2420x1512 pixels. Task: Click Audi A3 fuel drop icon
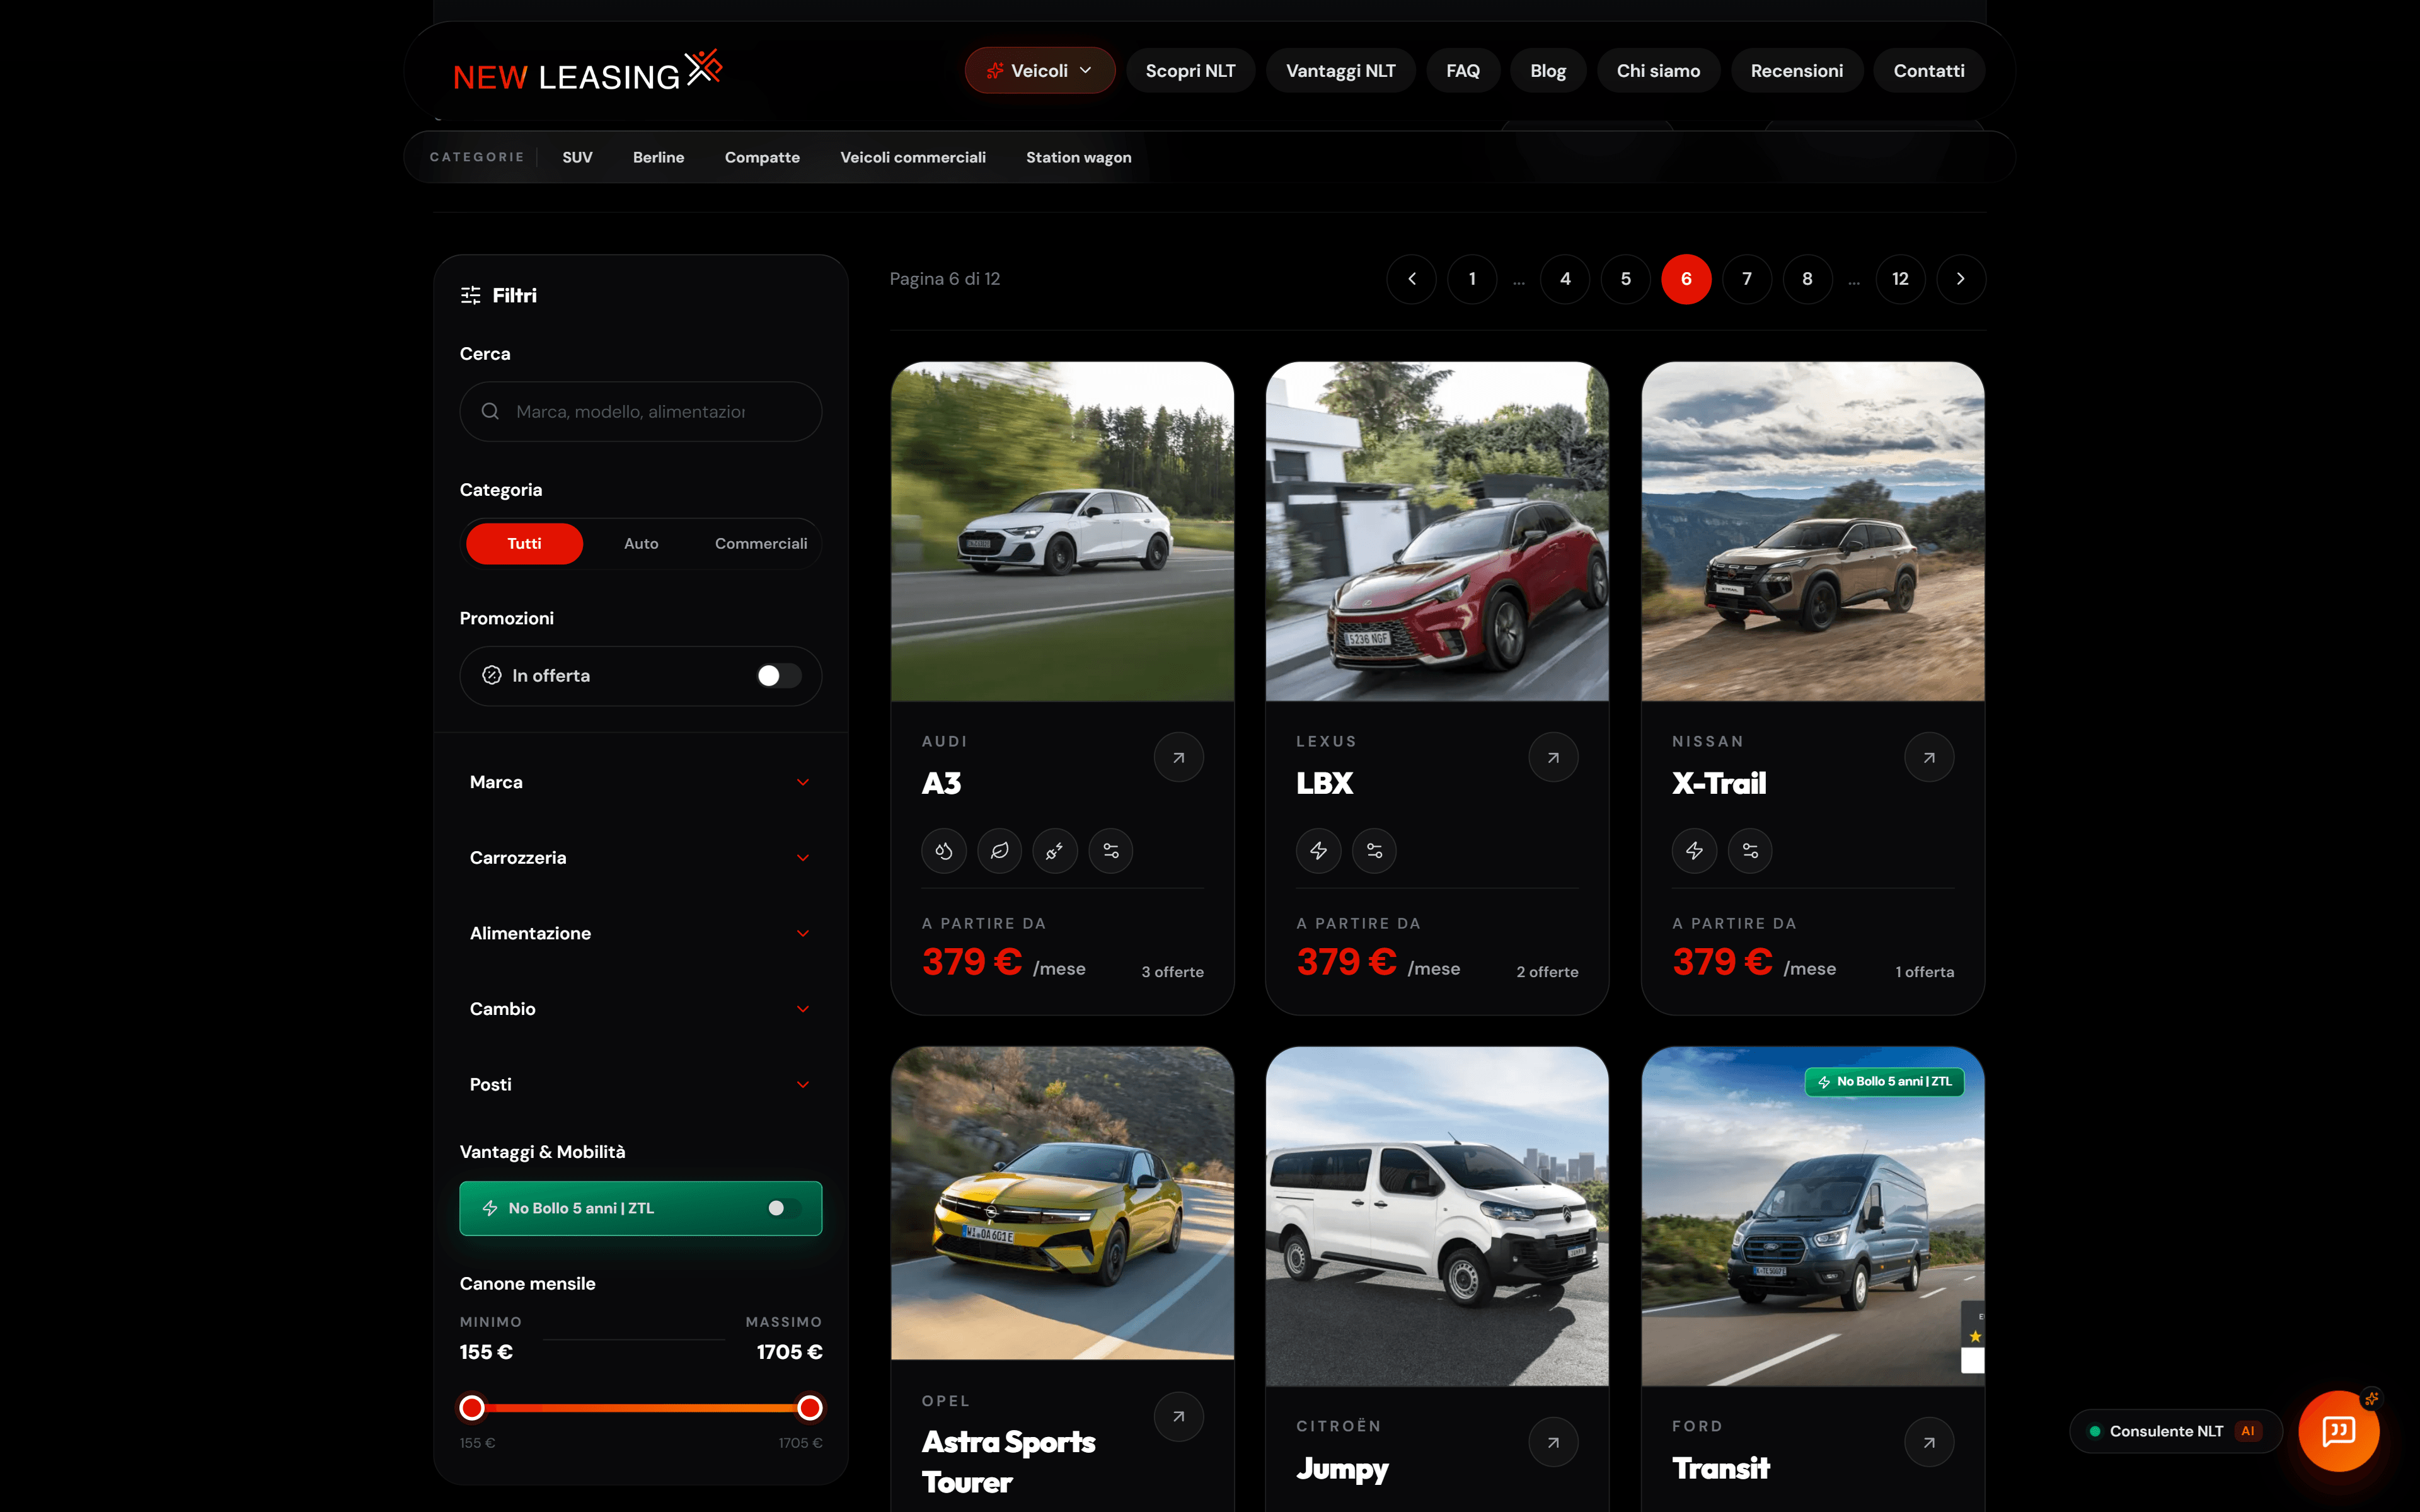(943, 851)
